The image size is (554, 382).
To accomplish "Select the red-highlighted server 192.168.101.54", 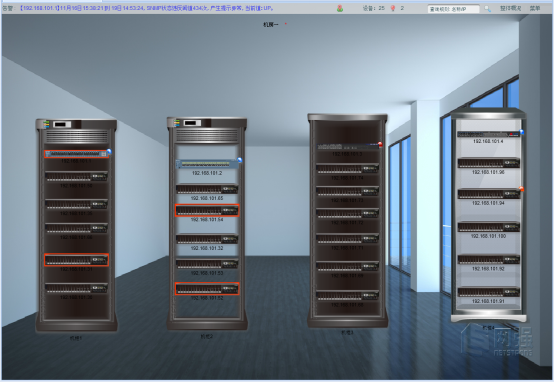I will click(x=207, y=210).
